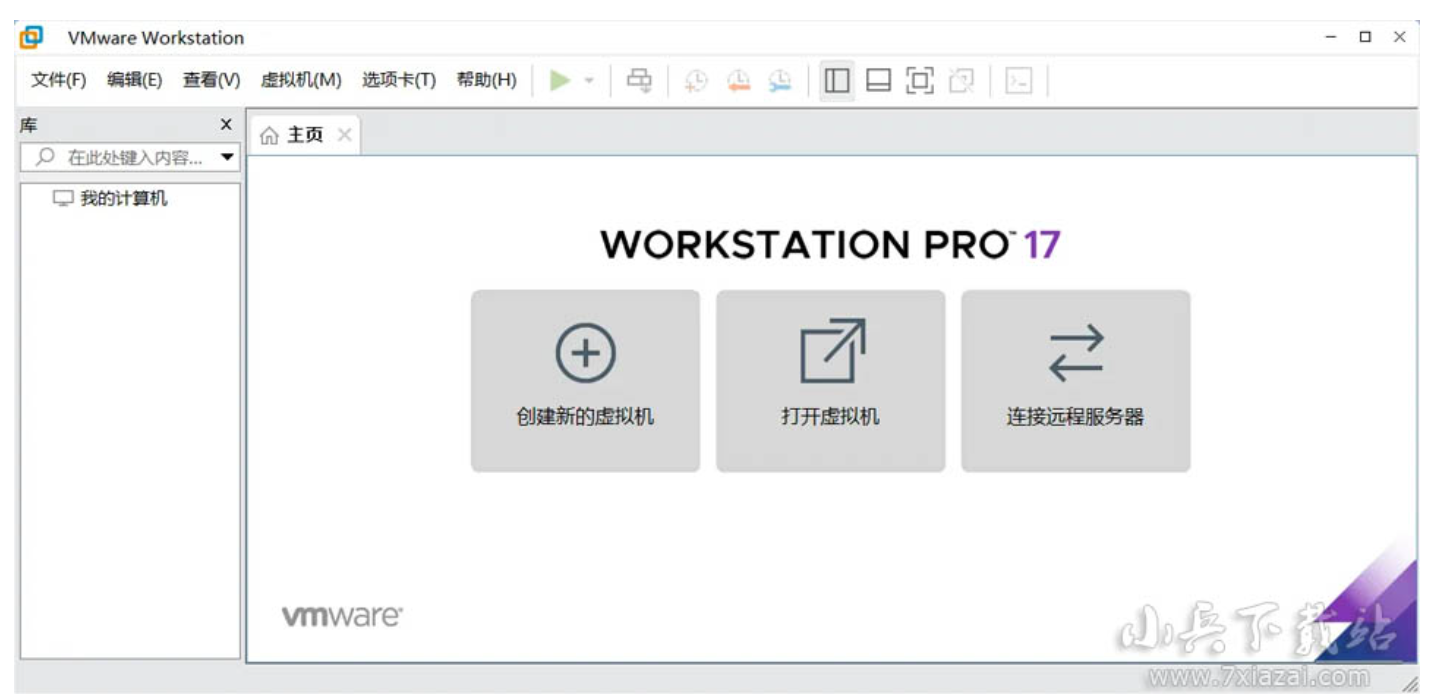Open the 帮助(H) menu

[487, 80]
